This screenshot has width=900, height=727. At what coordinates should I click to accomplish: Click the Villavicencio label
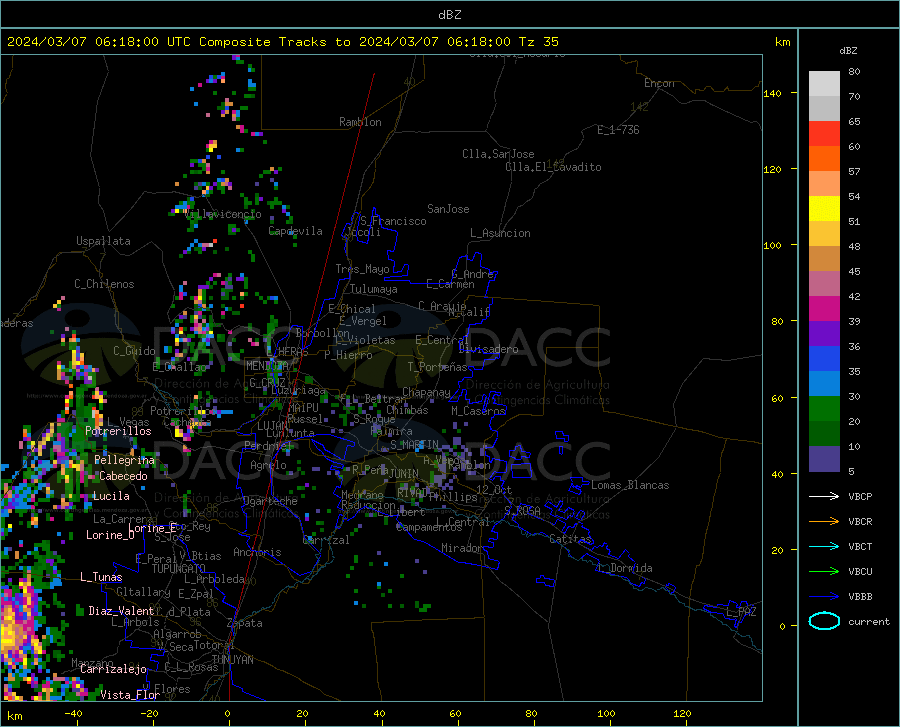[223, 214]
